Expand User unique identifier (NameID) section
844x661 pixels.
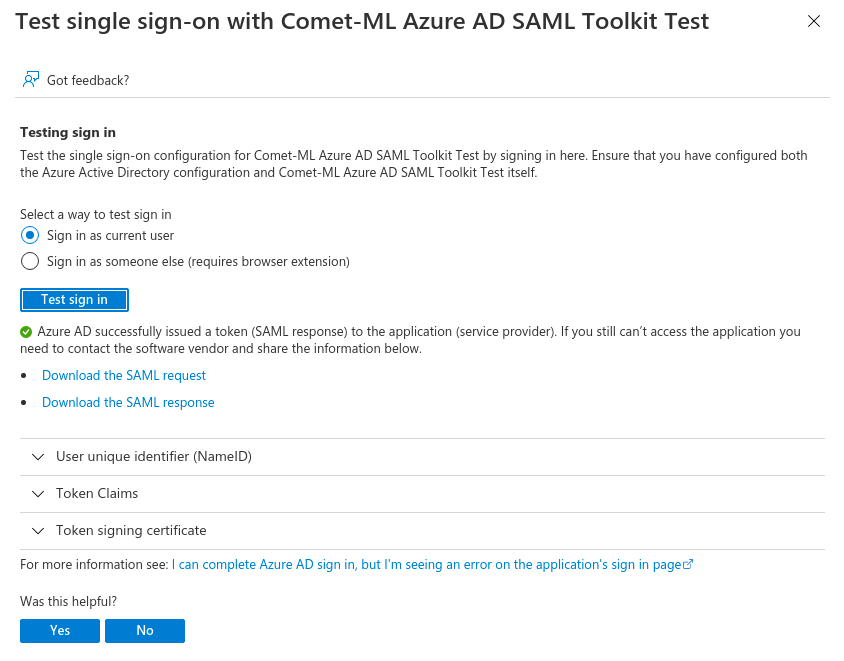422,457
